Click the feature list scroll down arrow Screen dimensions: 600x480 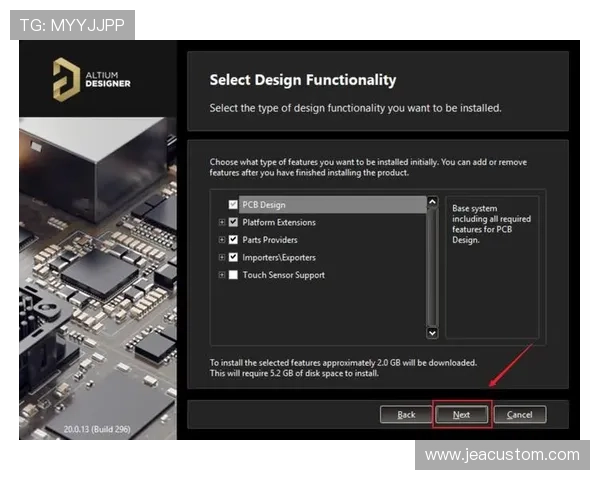pos(432,332)
